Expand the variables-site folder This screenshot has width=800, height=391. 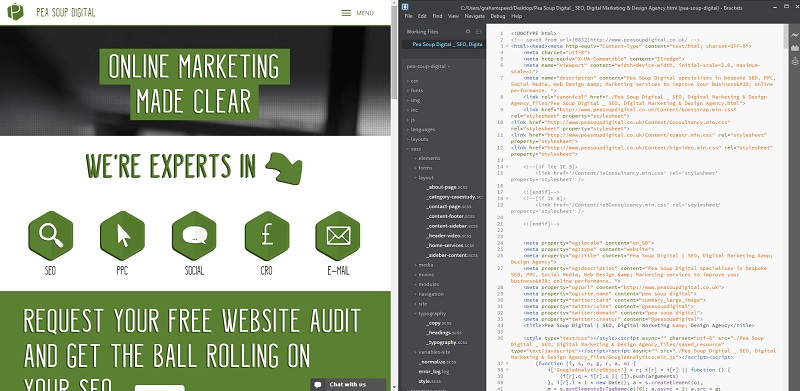pyautogui.click(x=433, y=352)
